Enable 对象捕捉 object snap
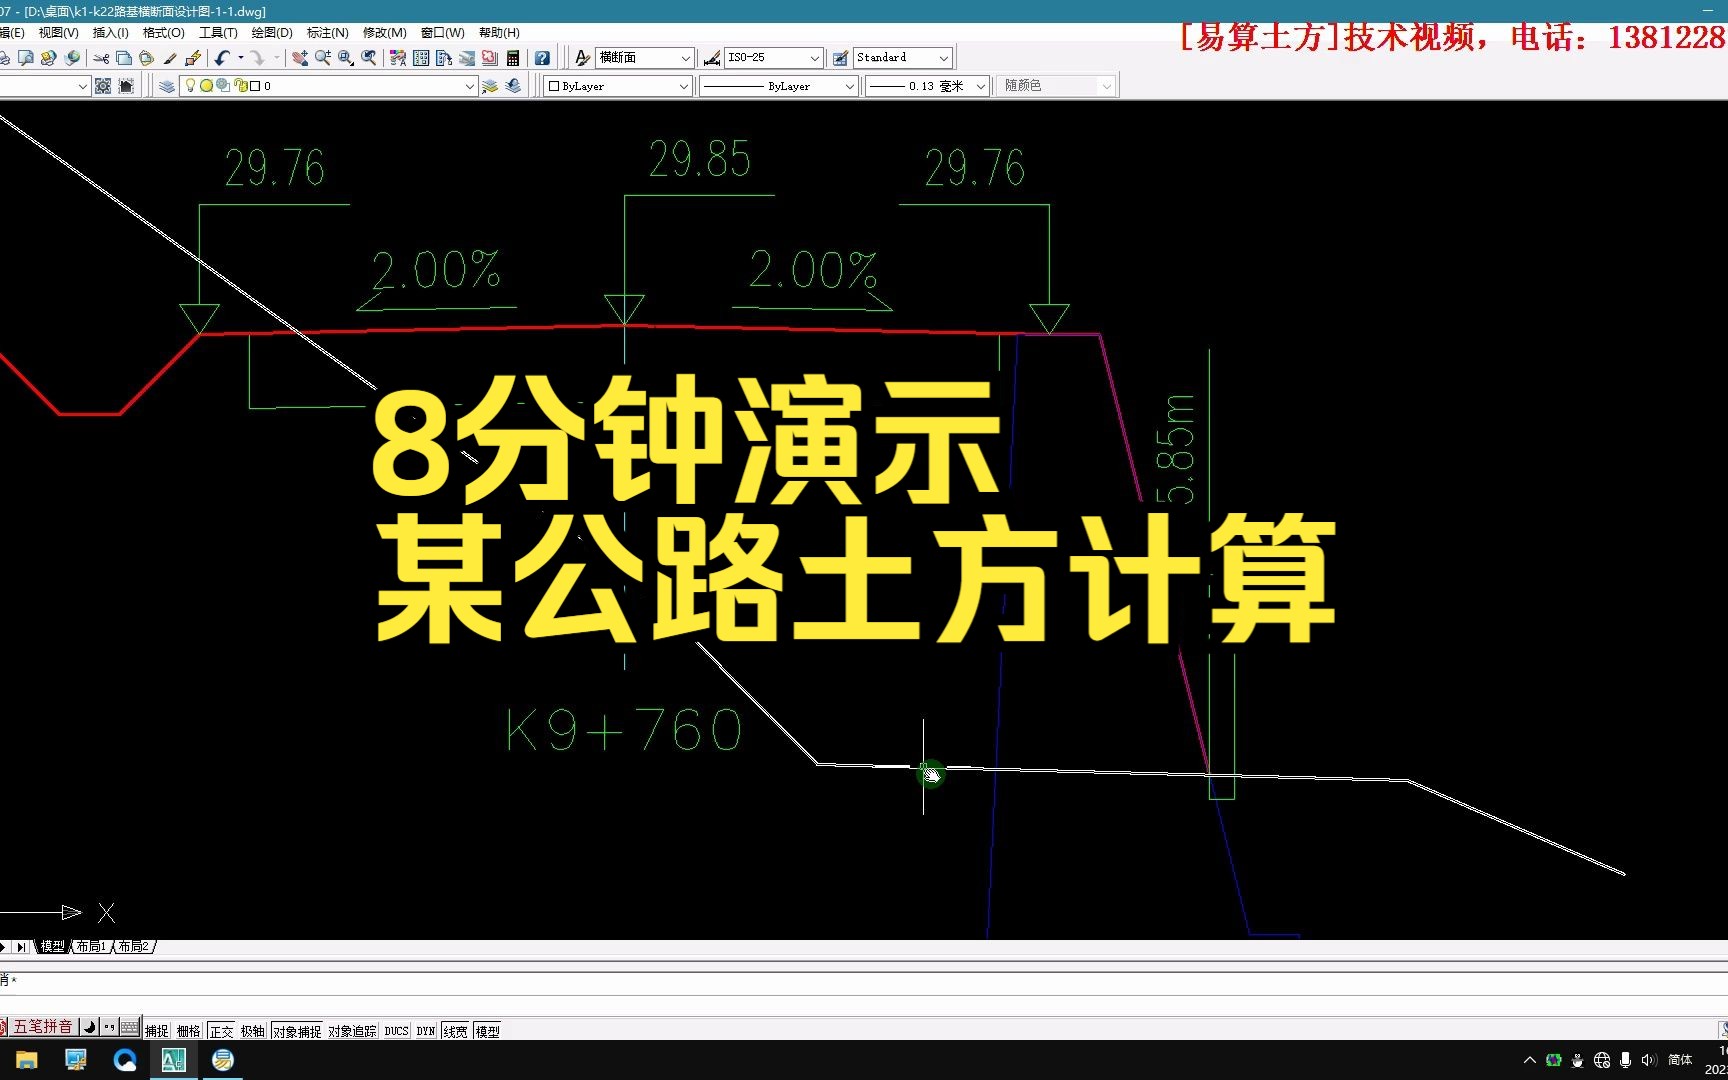This screenshot has width=1728, height=1080. 297,1030
